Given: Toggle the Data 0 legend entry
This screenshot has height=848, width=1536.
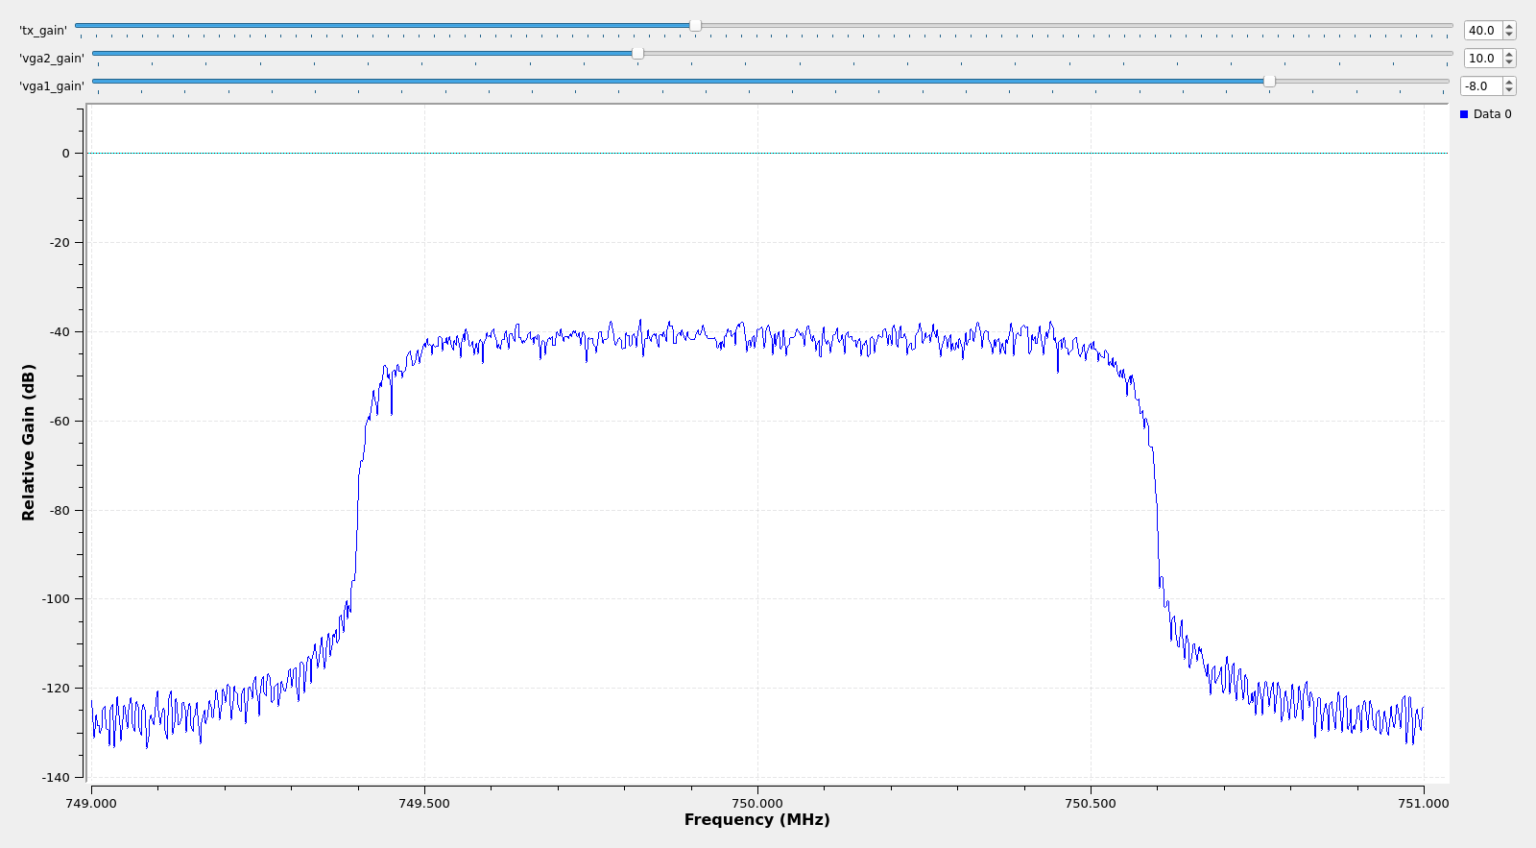Looking at the screenshot, I should point(1492,114).
